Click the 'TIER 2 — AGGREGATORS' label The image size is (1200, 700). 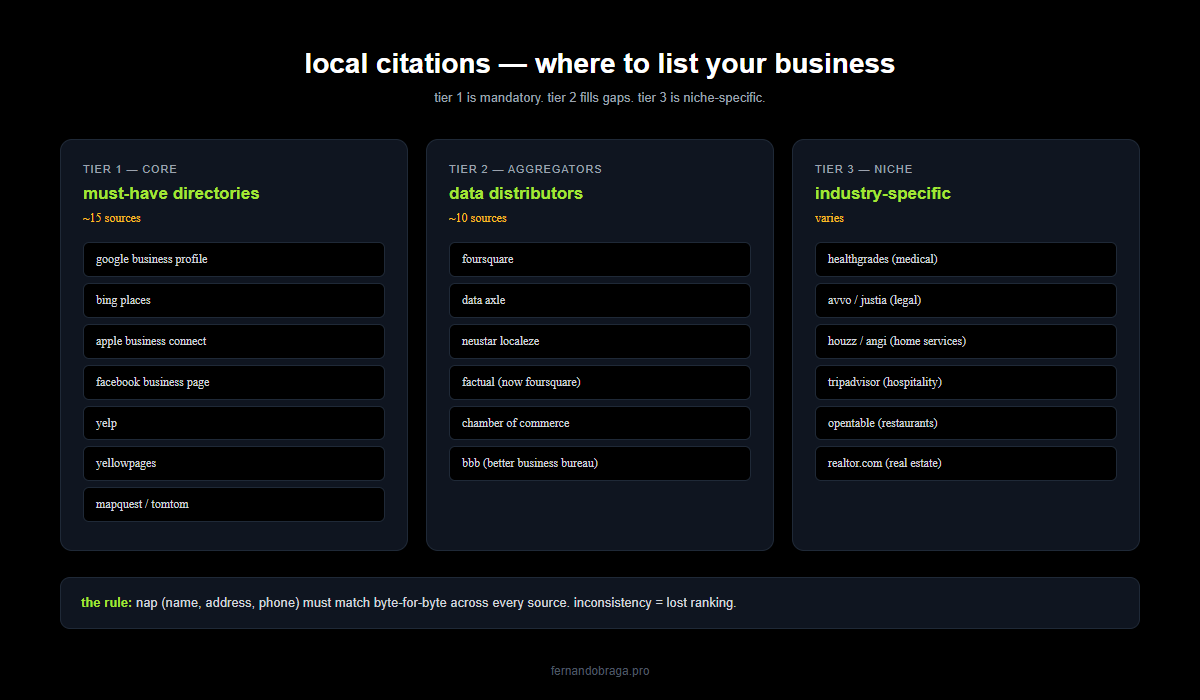coord(525,169)
